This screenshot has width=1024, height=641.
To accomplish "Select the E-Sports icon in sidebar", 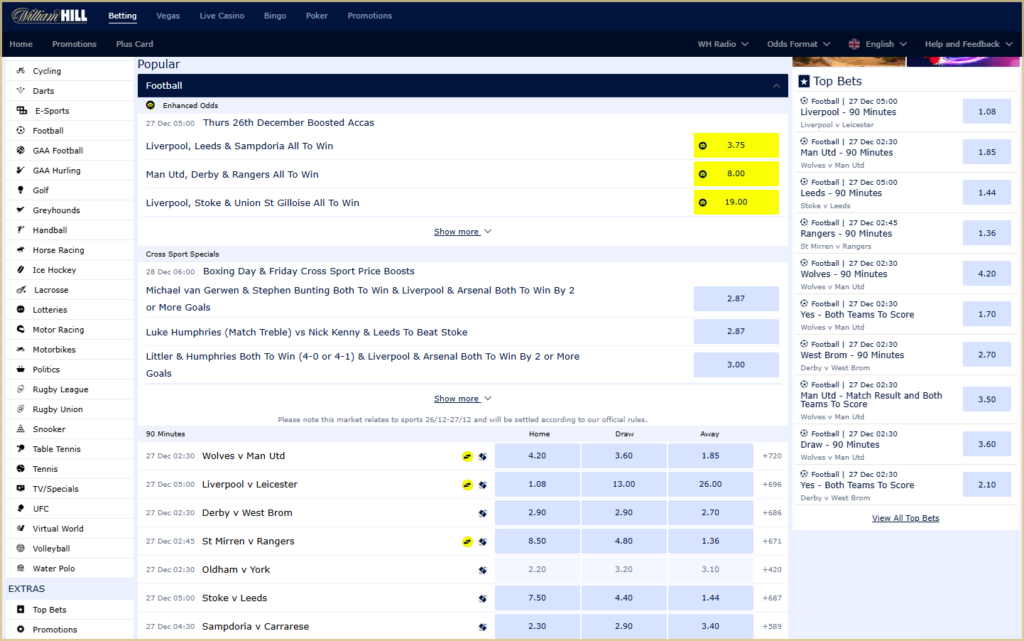I will point(22,110).
